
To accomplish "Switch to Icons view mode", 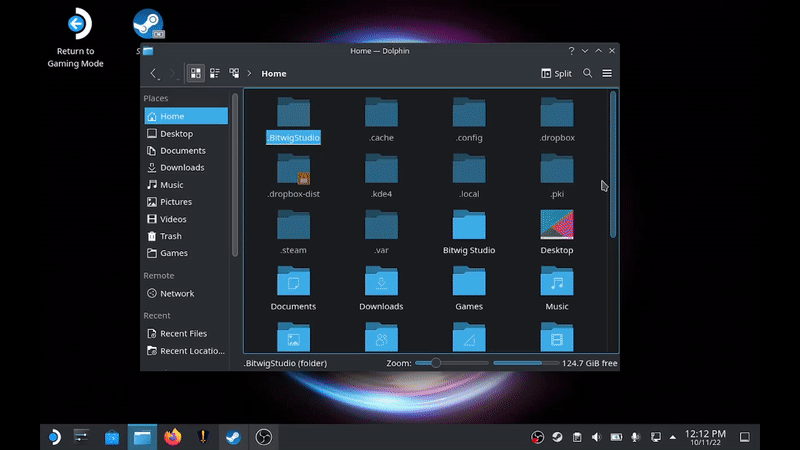I will 196,73.
